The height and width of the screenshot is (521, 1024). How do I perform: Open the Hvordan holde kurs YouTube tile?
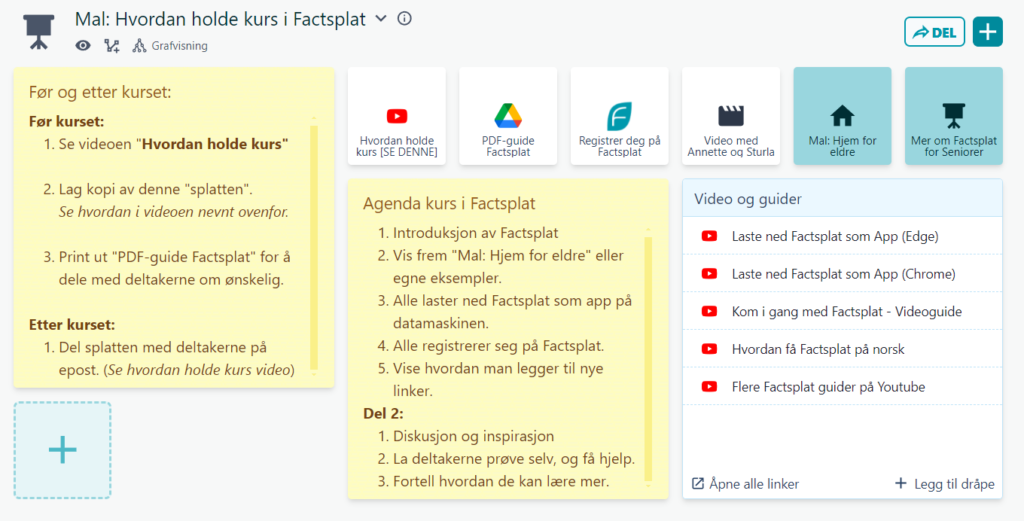tap(397, 118)
